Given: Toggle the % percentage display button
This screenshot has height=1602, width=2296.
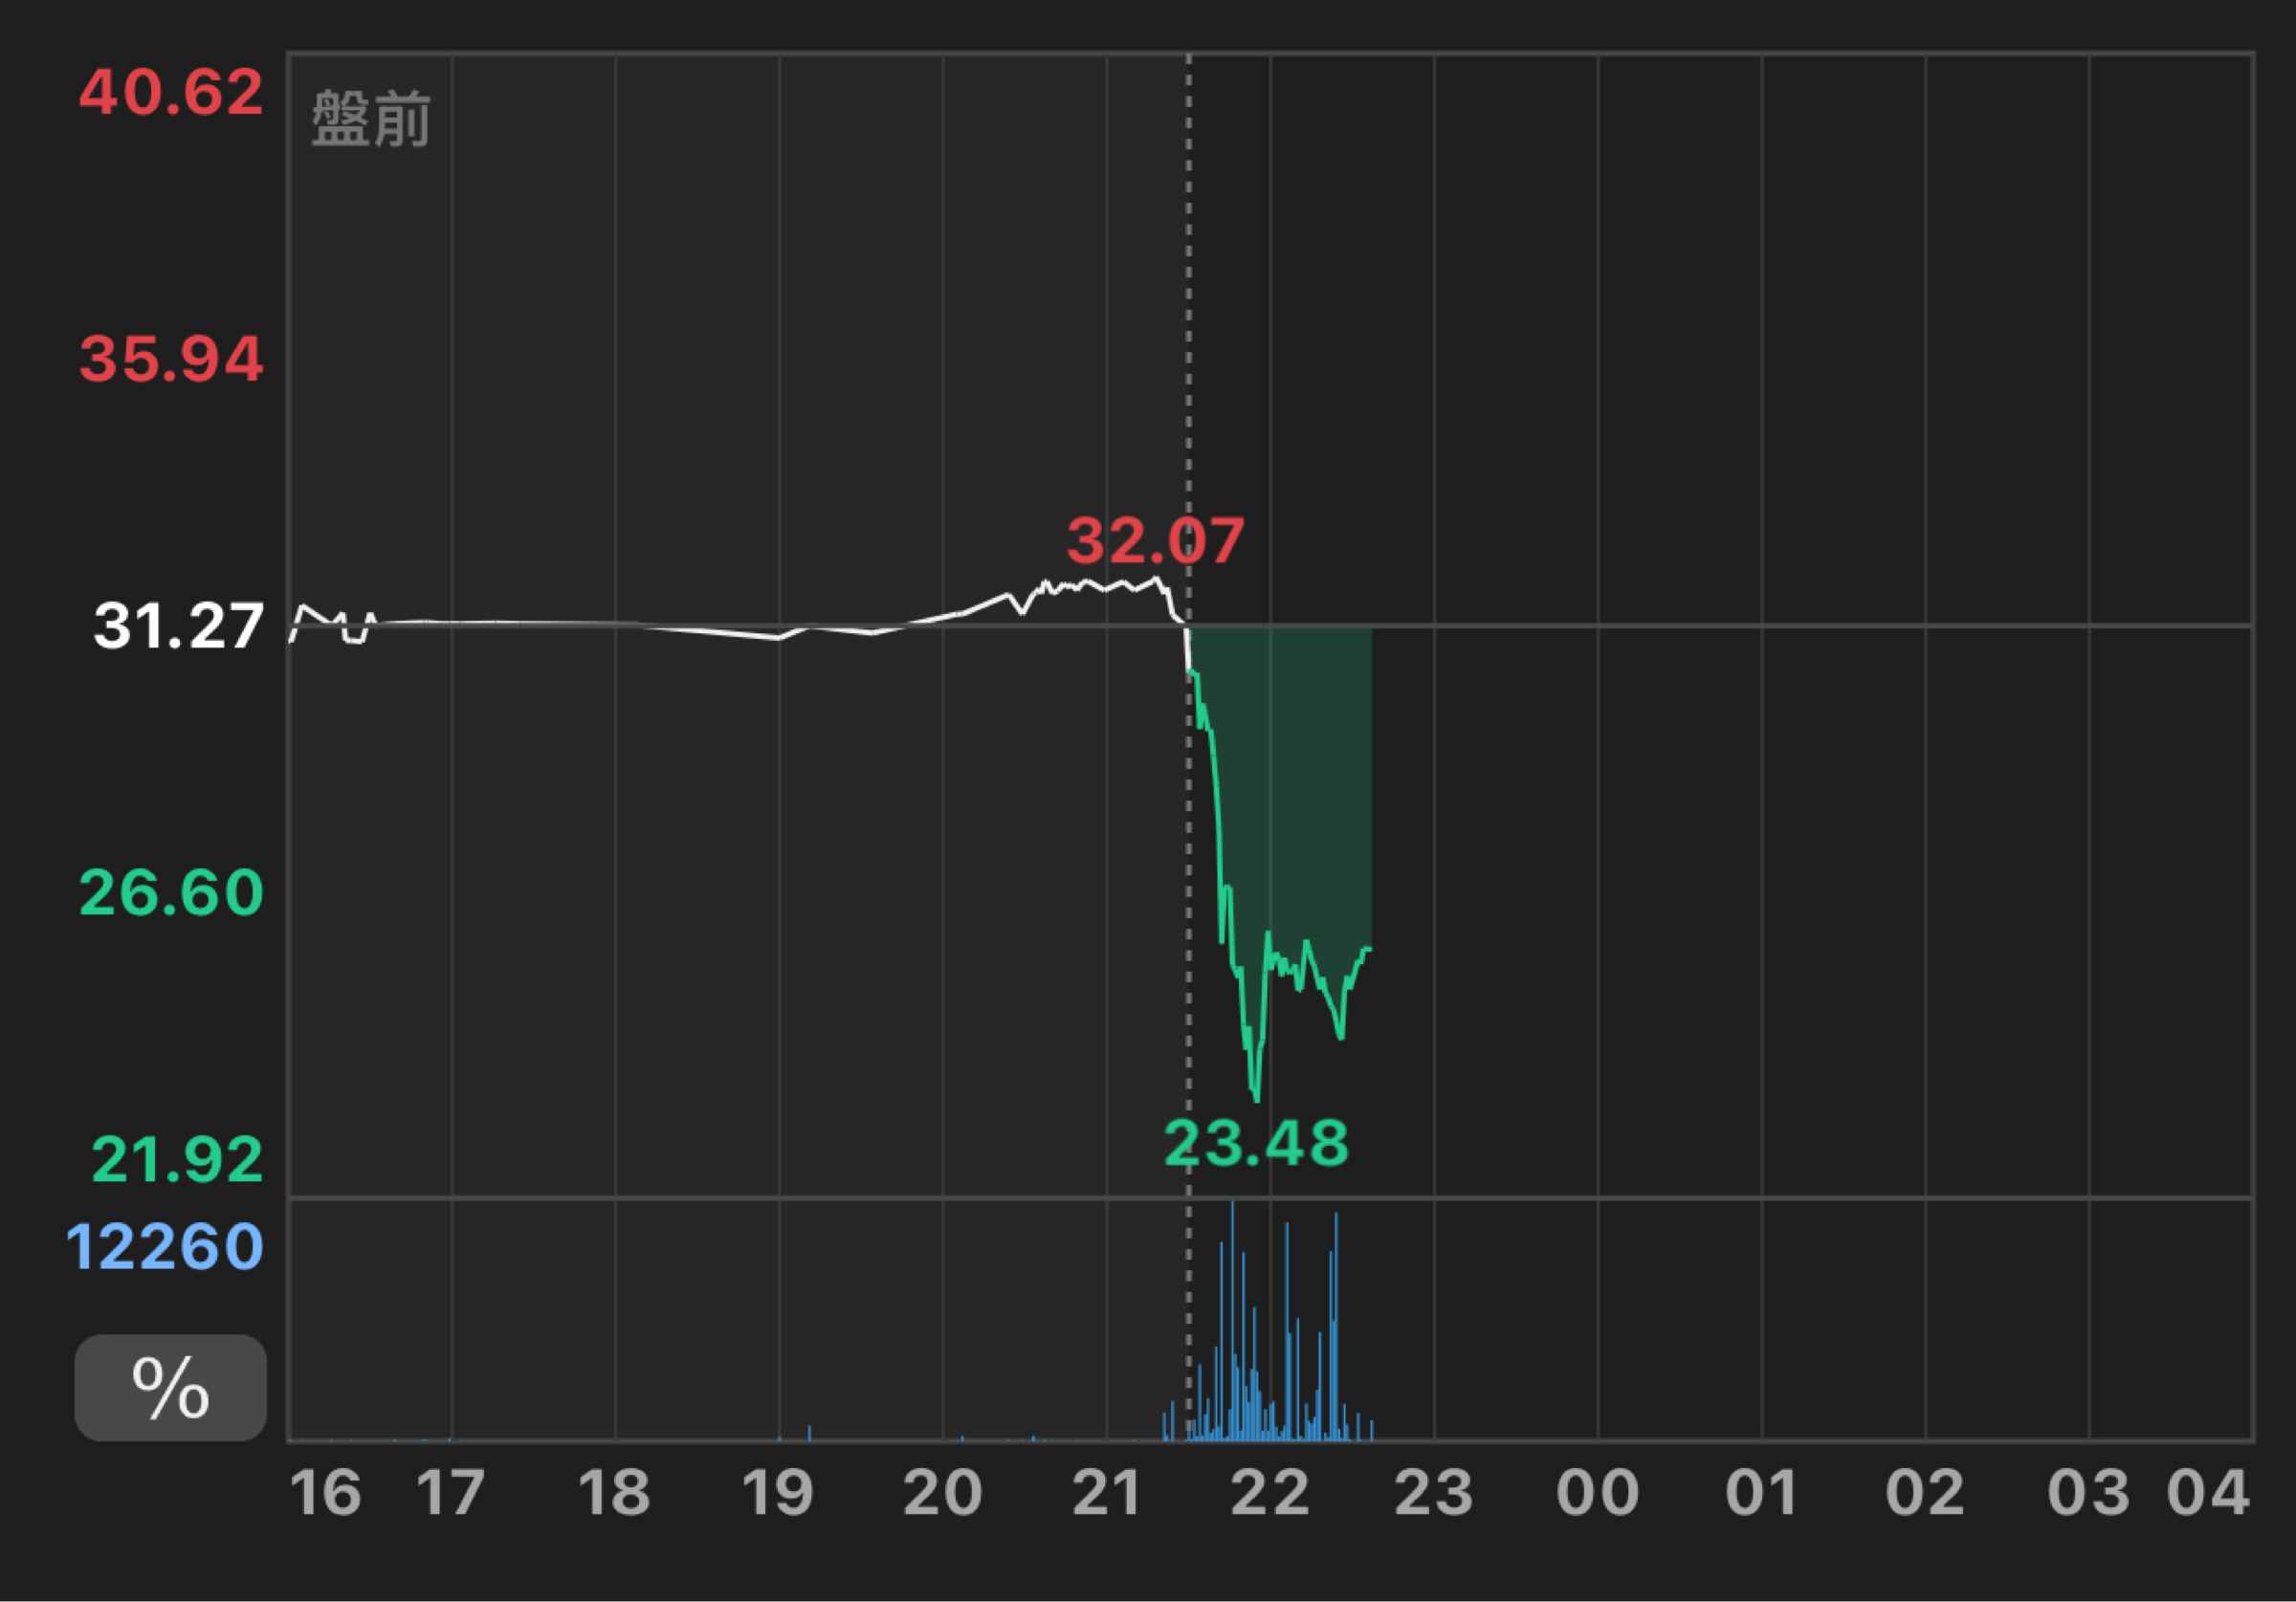Looking at the screenshot, I should click(170, 1387).
